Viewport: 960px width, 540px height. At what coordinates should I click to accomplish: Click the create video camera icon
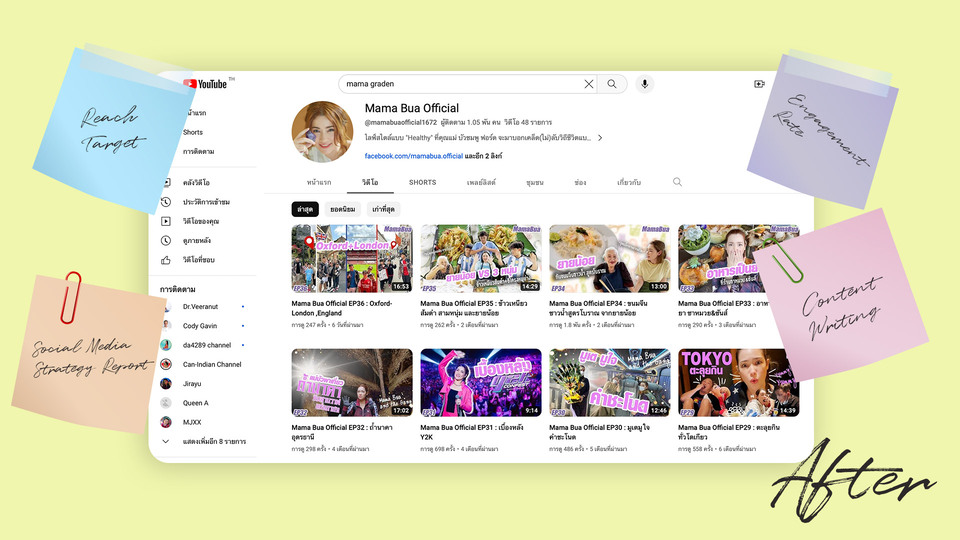tap(759, 84)
